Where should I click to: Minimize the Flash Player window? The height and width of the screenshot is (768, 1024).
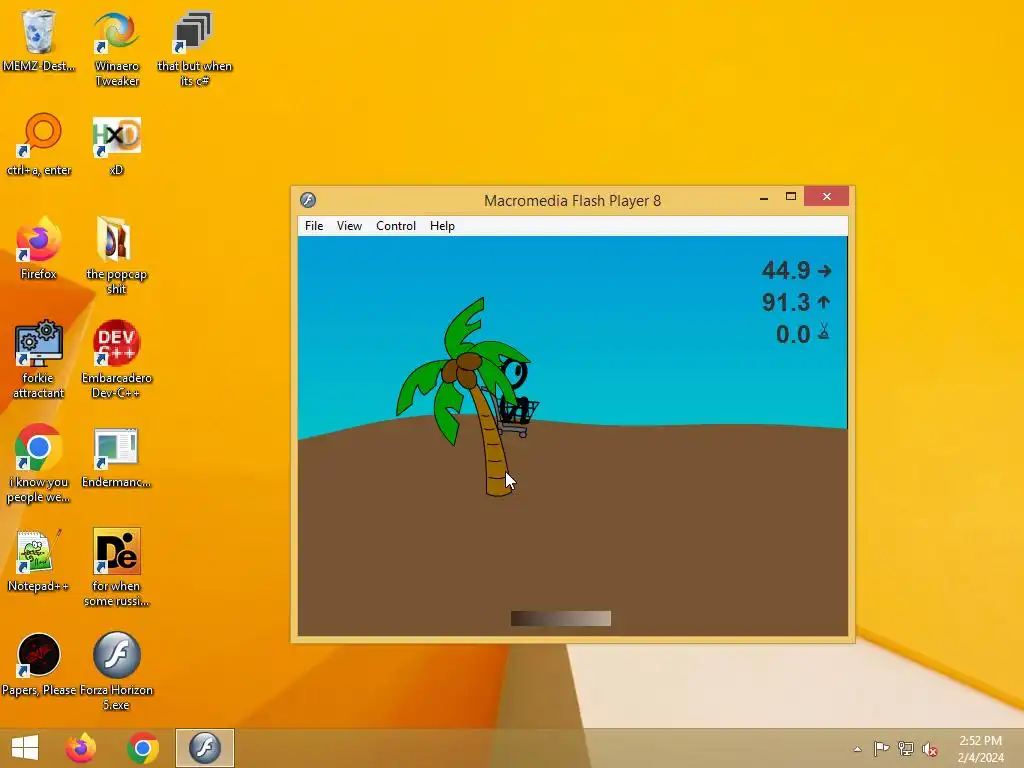(764, 197)
